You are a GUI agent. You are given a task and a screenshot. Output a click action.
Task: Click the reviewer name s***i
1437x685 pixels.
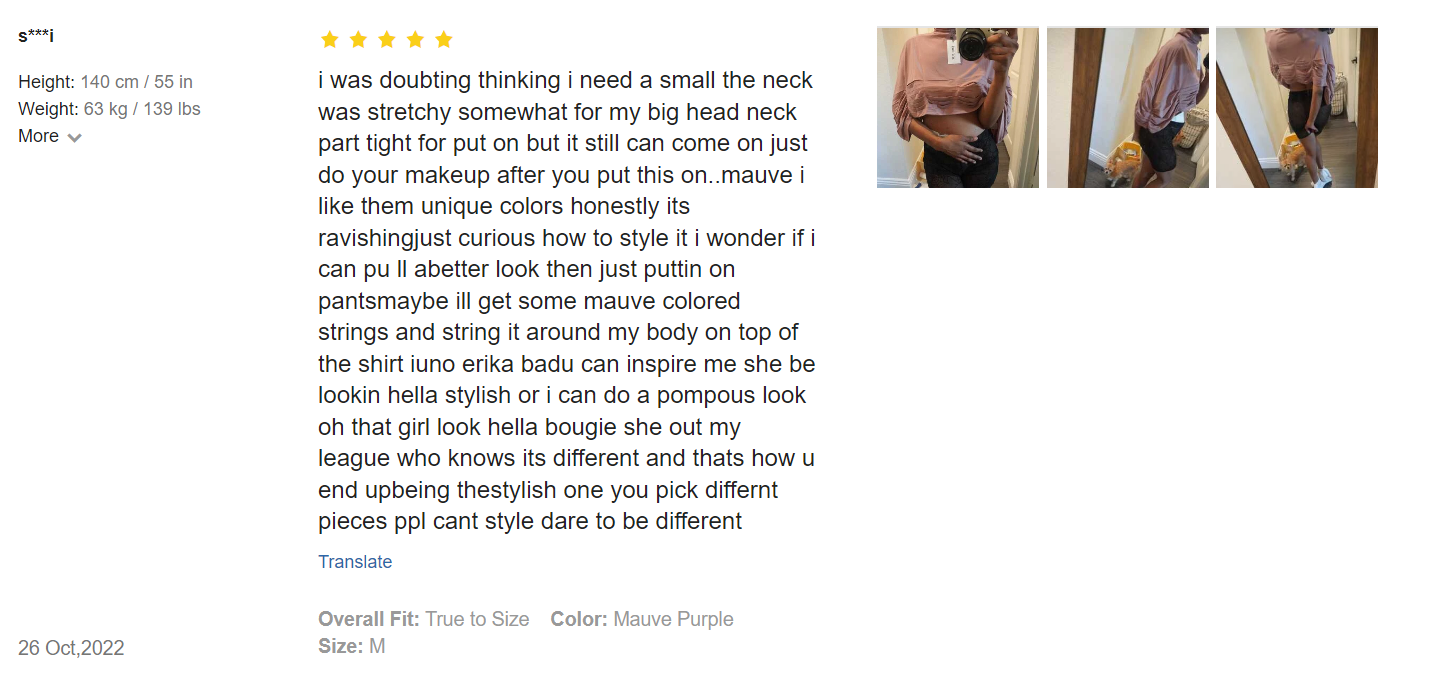(36, 37)
